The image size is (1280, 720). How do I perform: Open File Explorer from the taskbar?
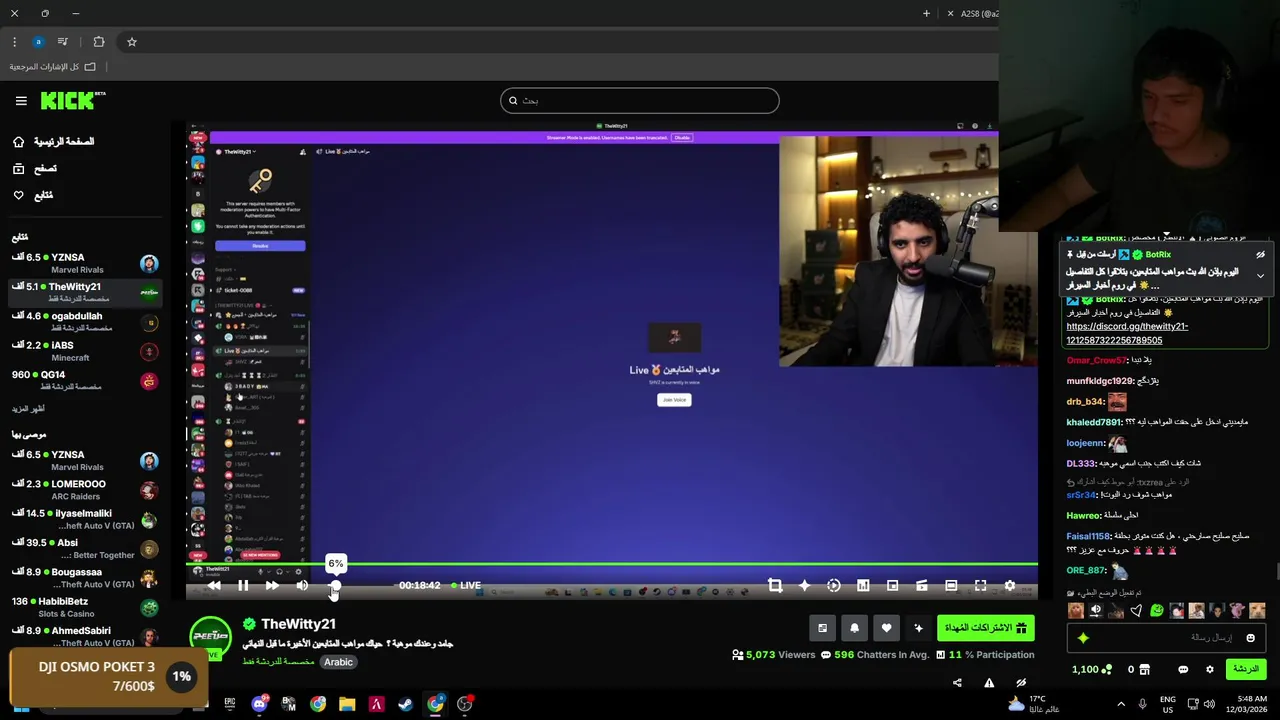[347, 704]
